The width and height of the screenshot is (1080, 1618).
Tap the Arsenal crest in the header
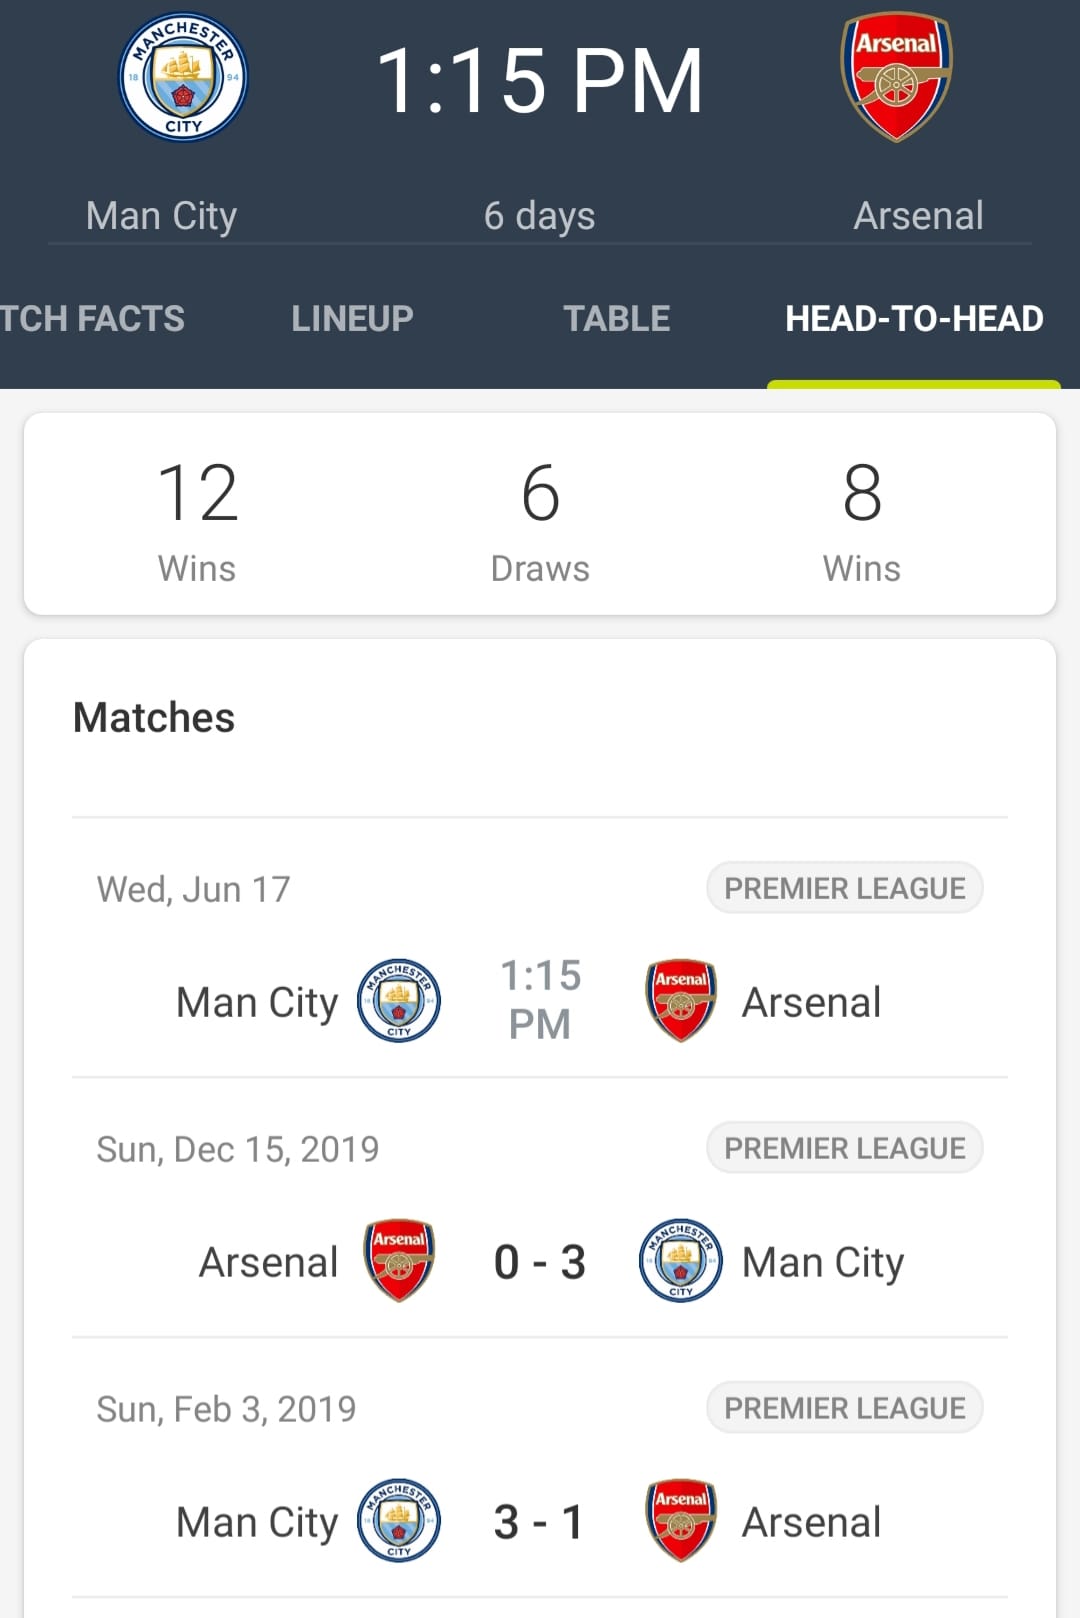(897, 77)
